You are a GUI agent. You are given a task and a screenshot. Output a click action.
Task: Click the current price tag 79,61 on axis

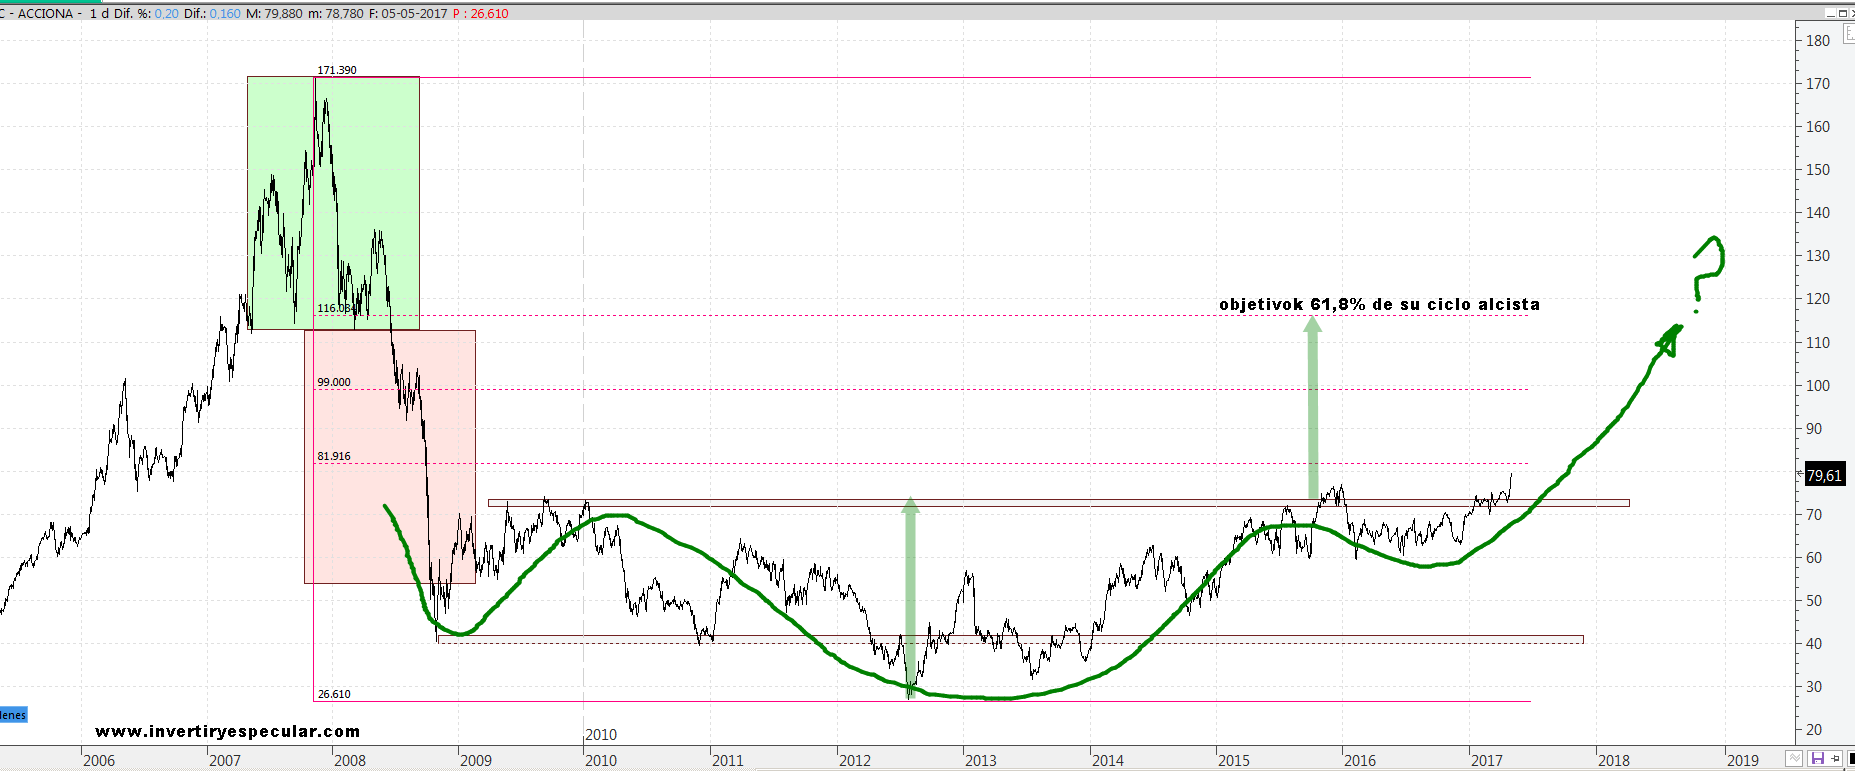1824,476
